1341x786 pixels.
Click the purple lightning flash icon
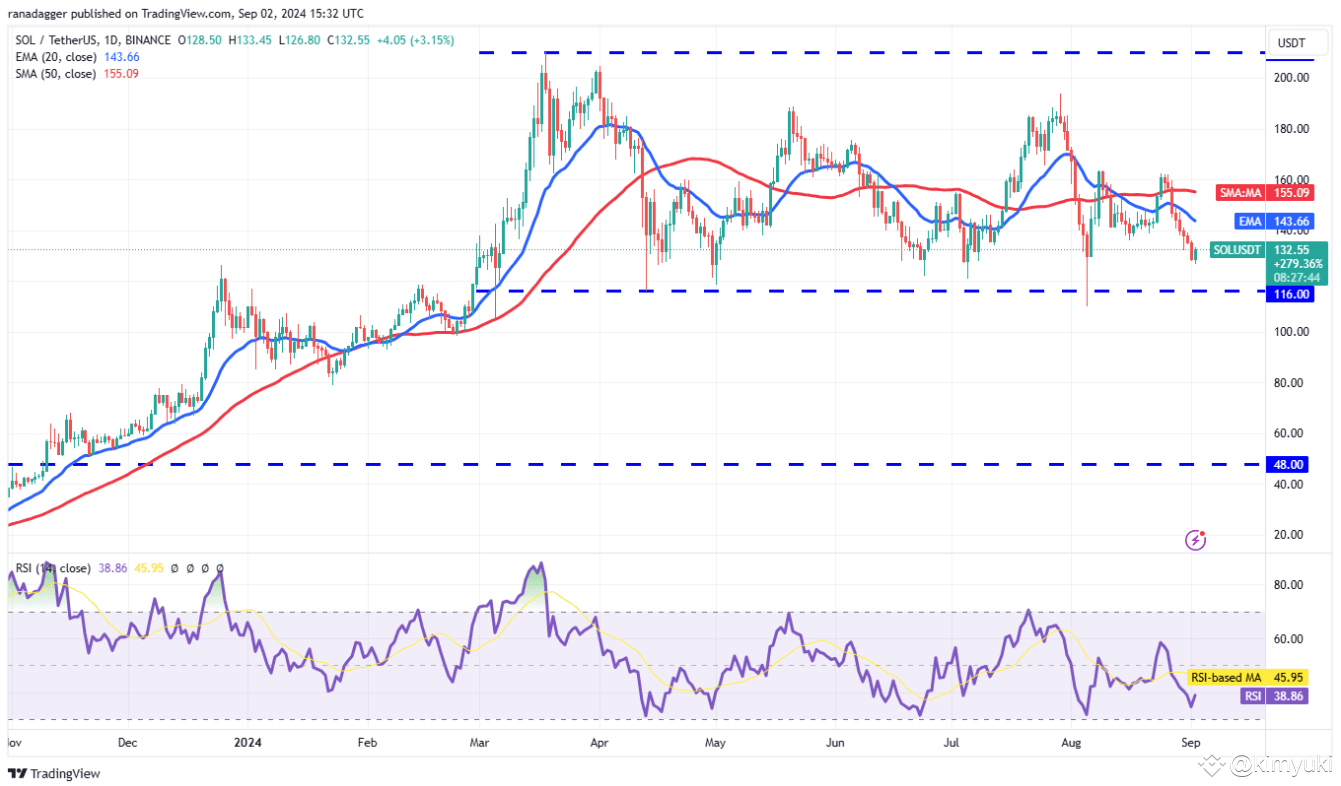(1195, 540)
